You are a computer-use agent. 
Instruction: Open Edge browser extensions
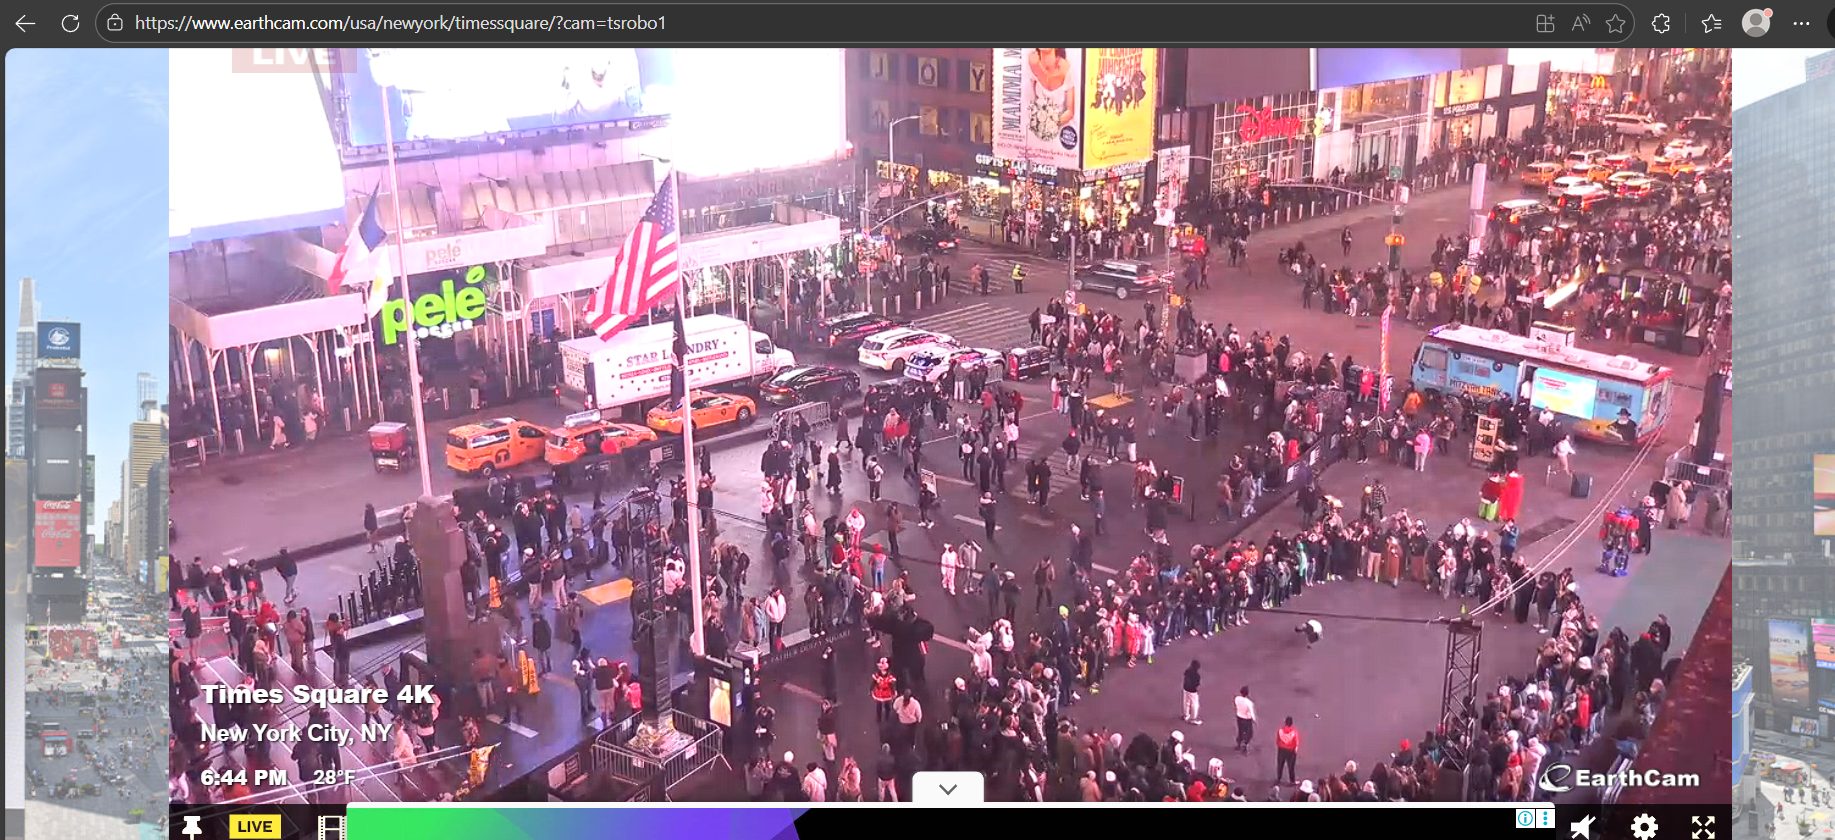[1661, 23]
